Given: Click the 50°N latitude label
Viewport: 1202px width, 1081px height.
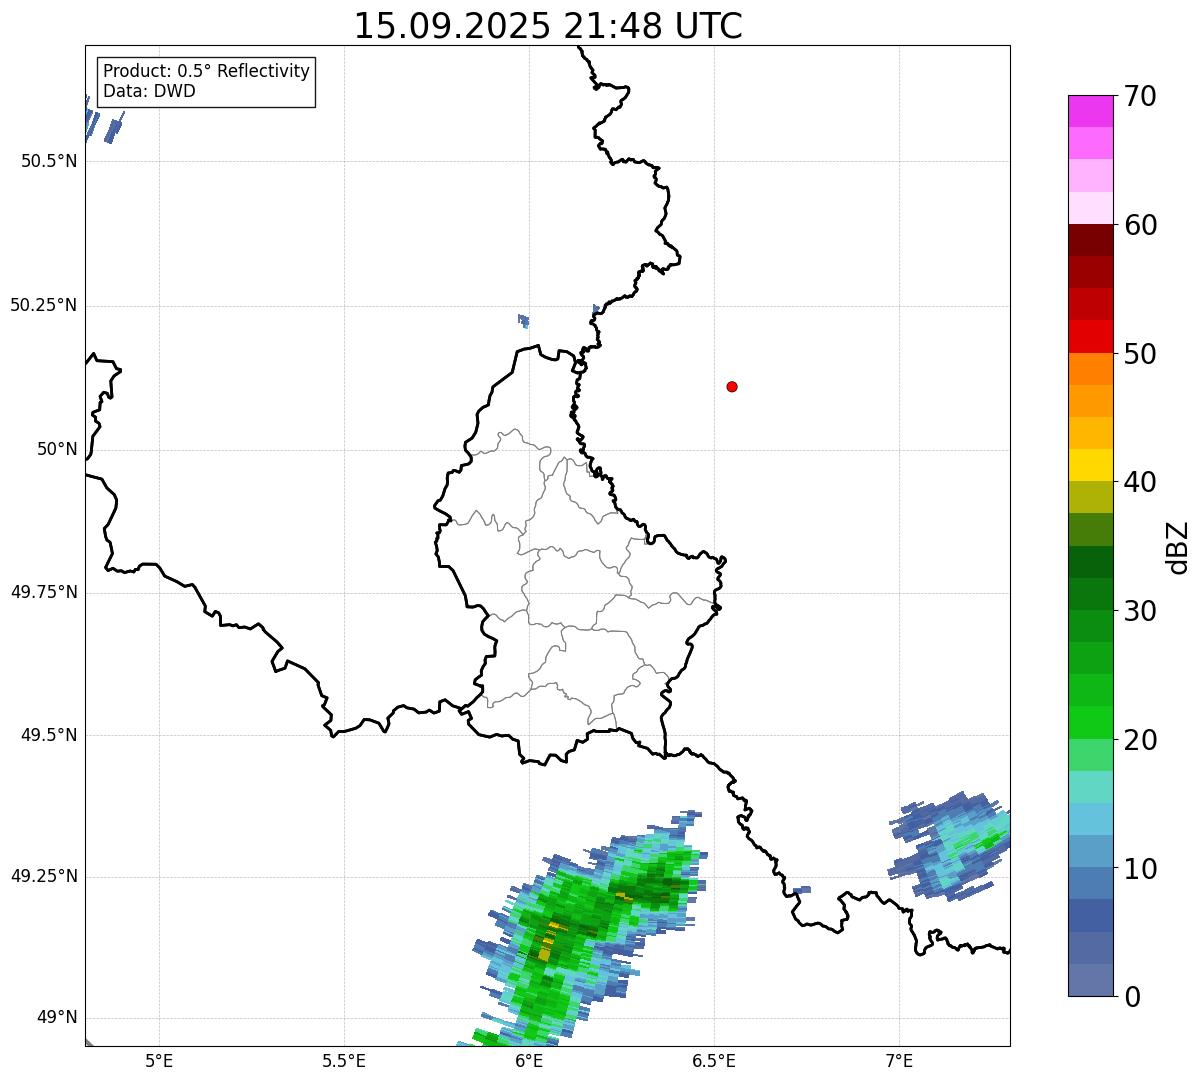Looking at the screenshot, I should [x=57, y=449].
